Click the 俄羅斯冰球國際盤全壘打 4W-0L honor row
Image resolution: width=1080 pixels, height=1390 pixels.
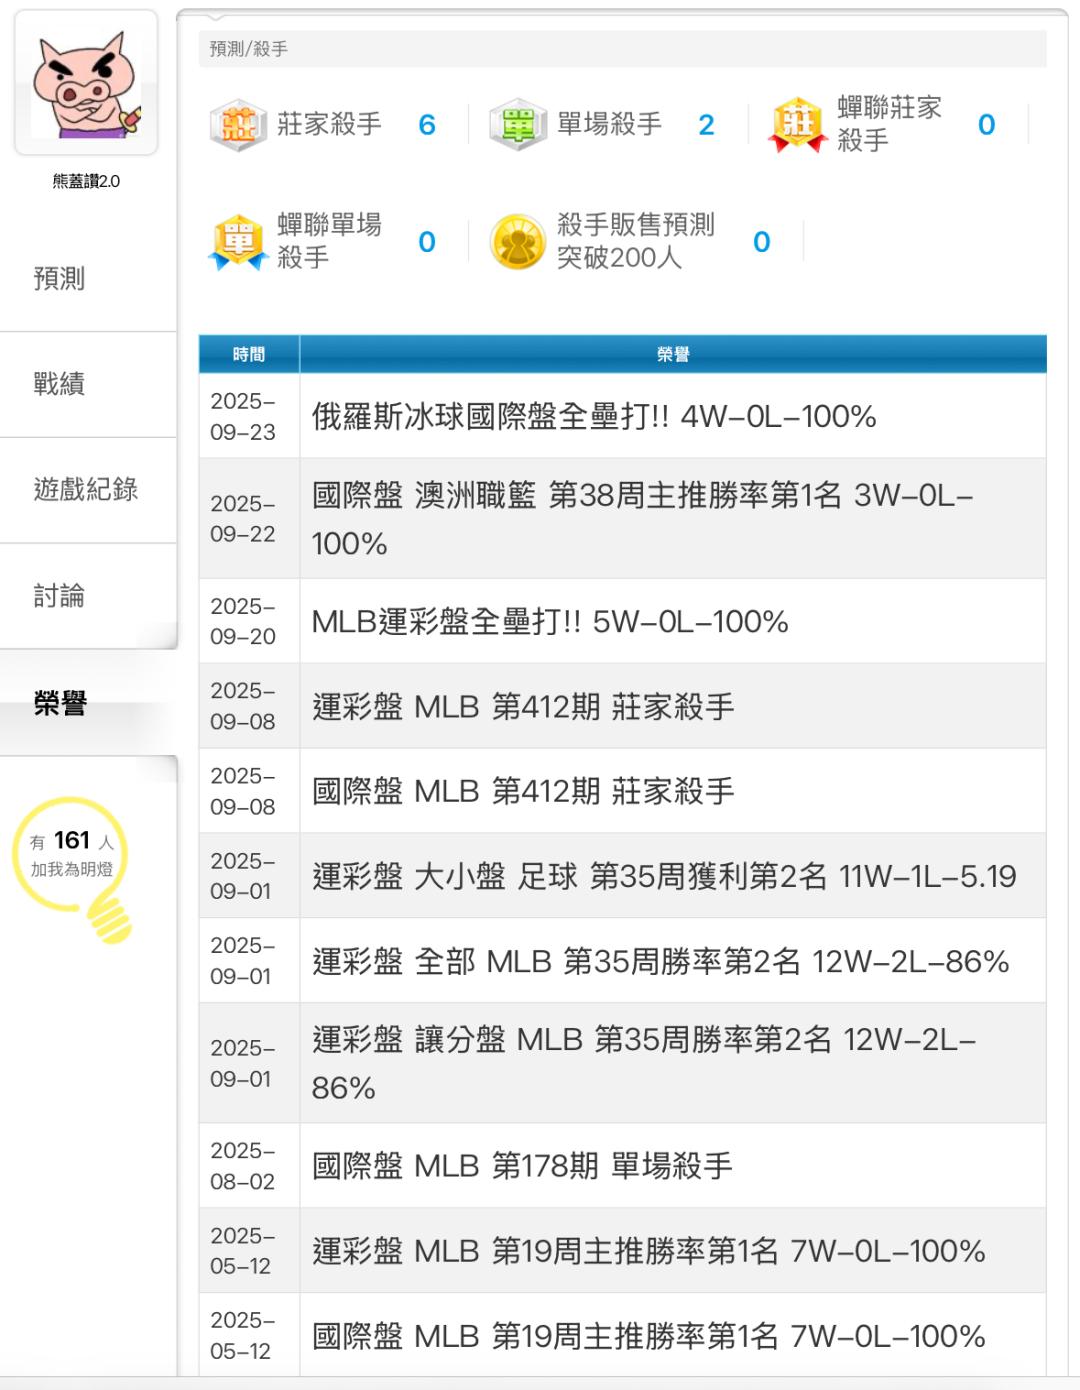[x=622, y=416]
